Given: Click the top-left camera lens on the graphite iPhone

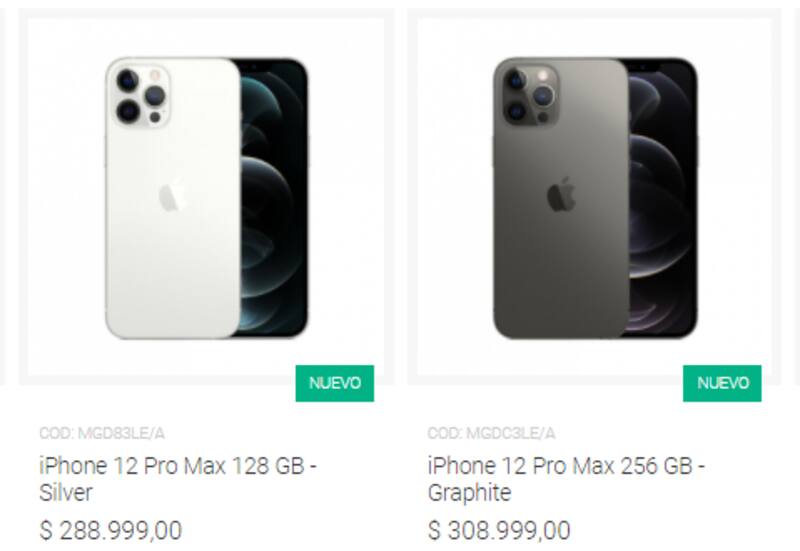Looking at the screenshot, I should [x=516, y=80].
